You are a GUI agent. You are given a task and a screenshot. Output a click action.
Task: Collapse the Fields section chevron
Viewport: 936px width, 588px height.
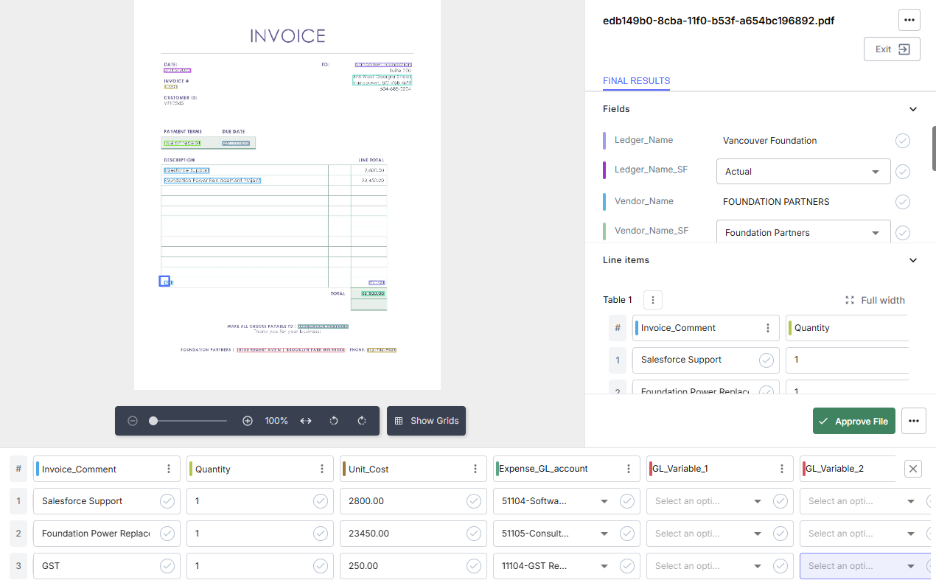click(x=913, y=109)
